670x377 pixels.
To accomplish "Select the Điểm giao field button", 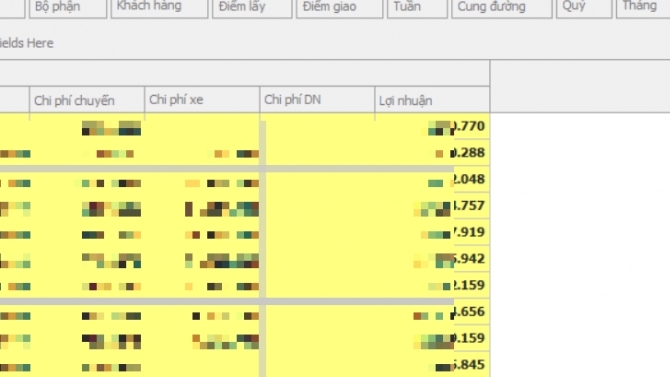I will click(340, 9).
